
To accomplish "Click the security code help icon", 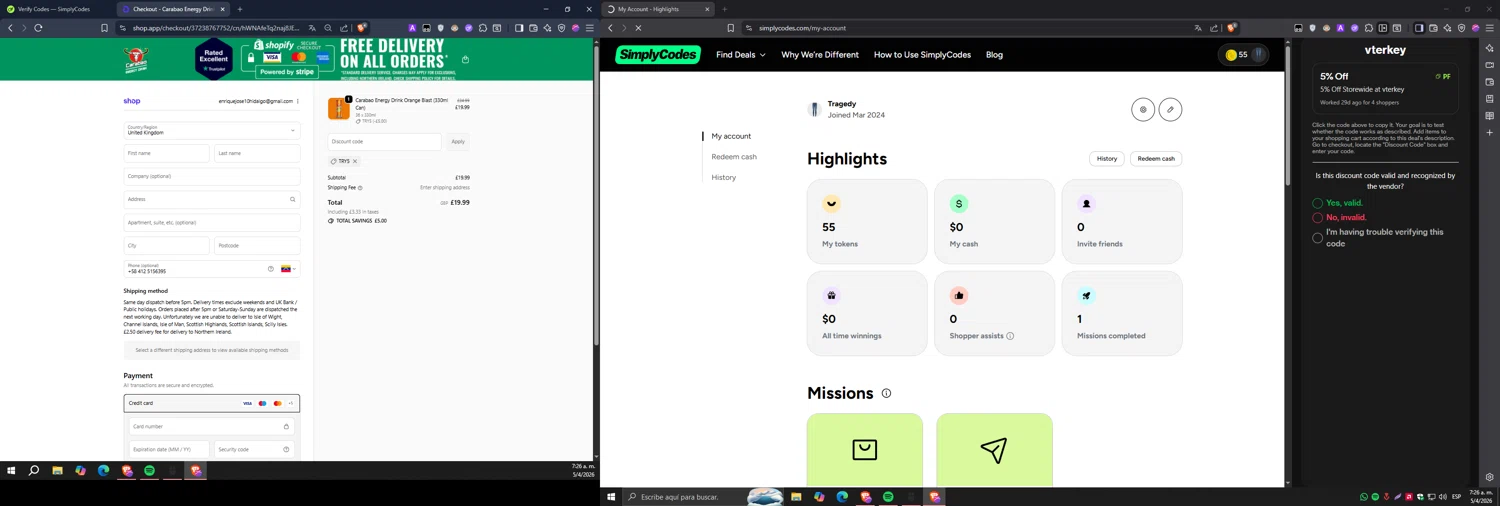I will 286,449.
